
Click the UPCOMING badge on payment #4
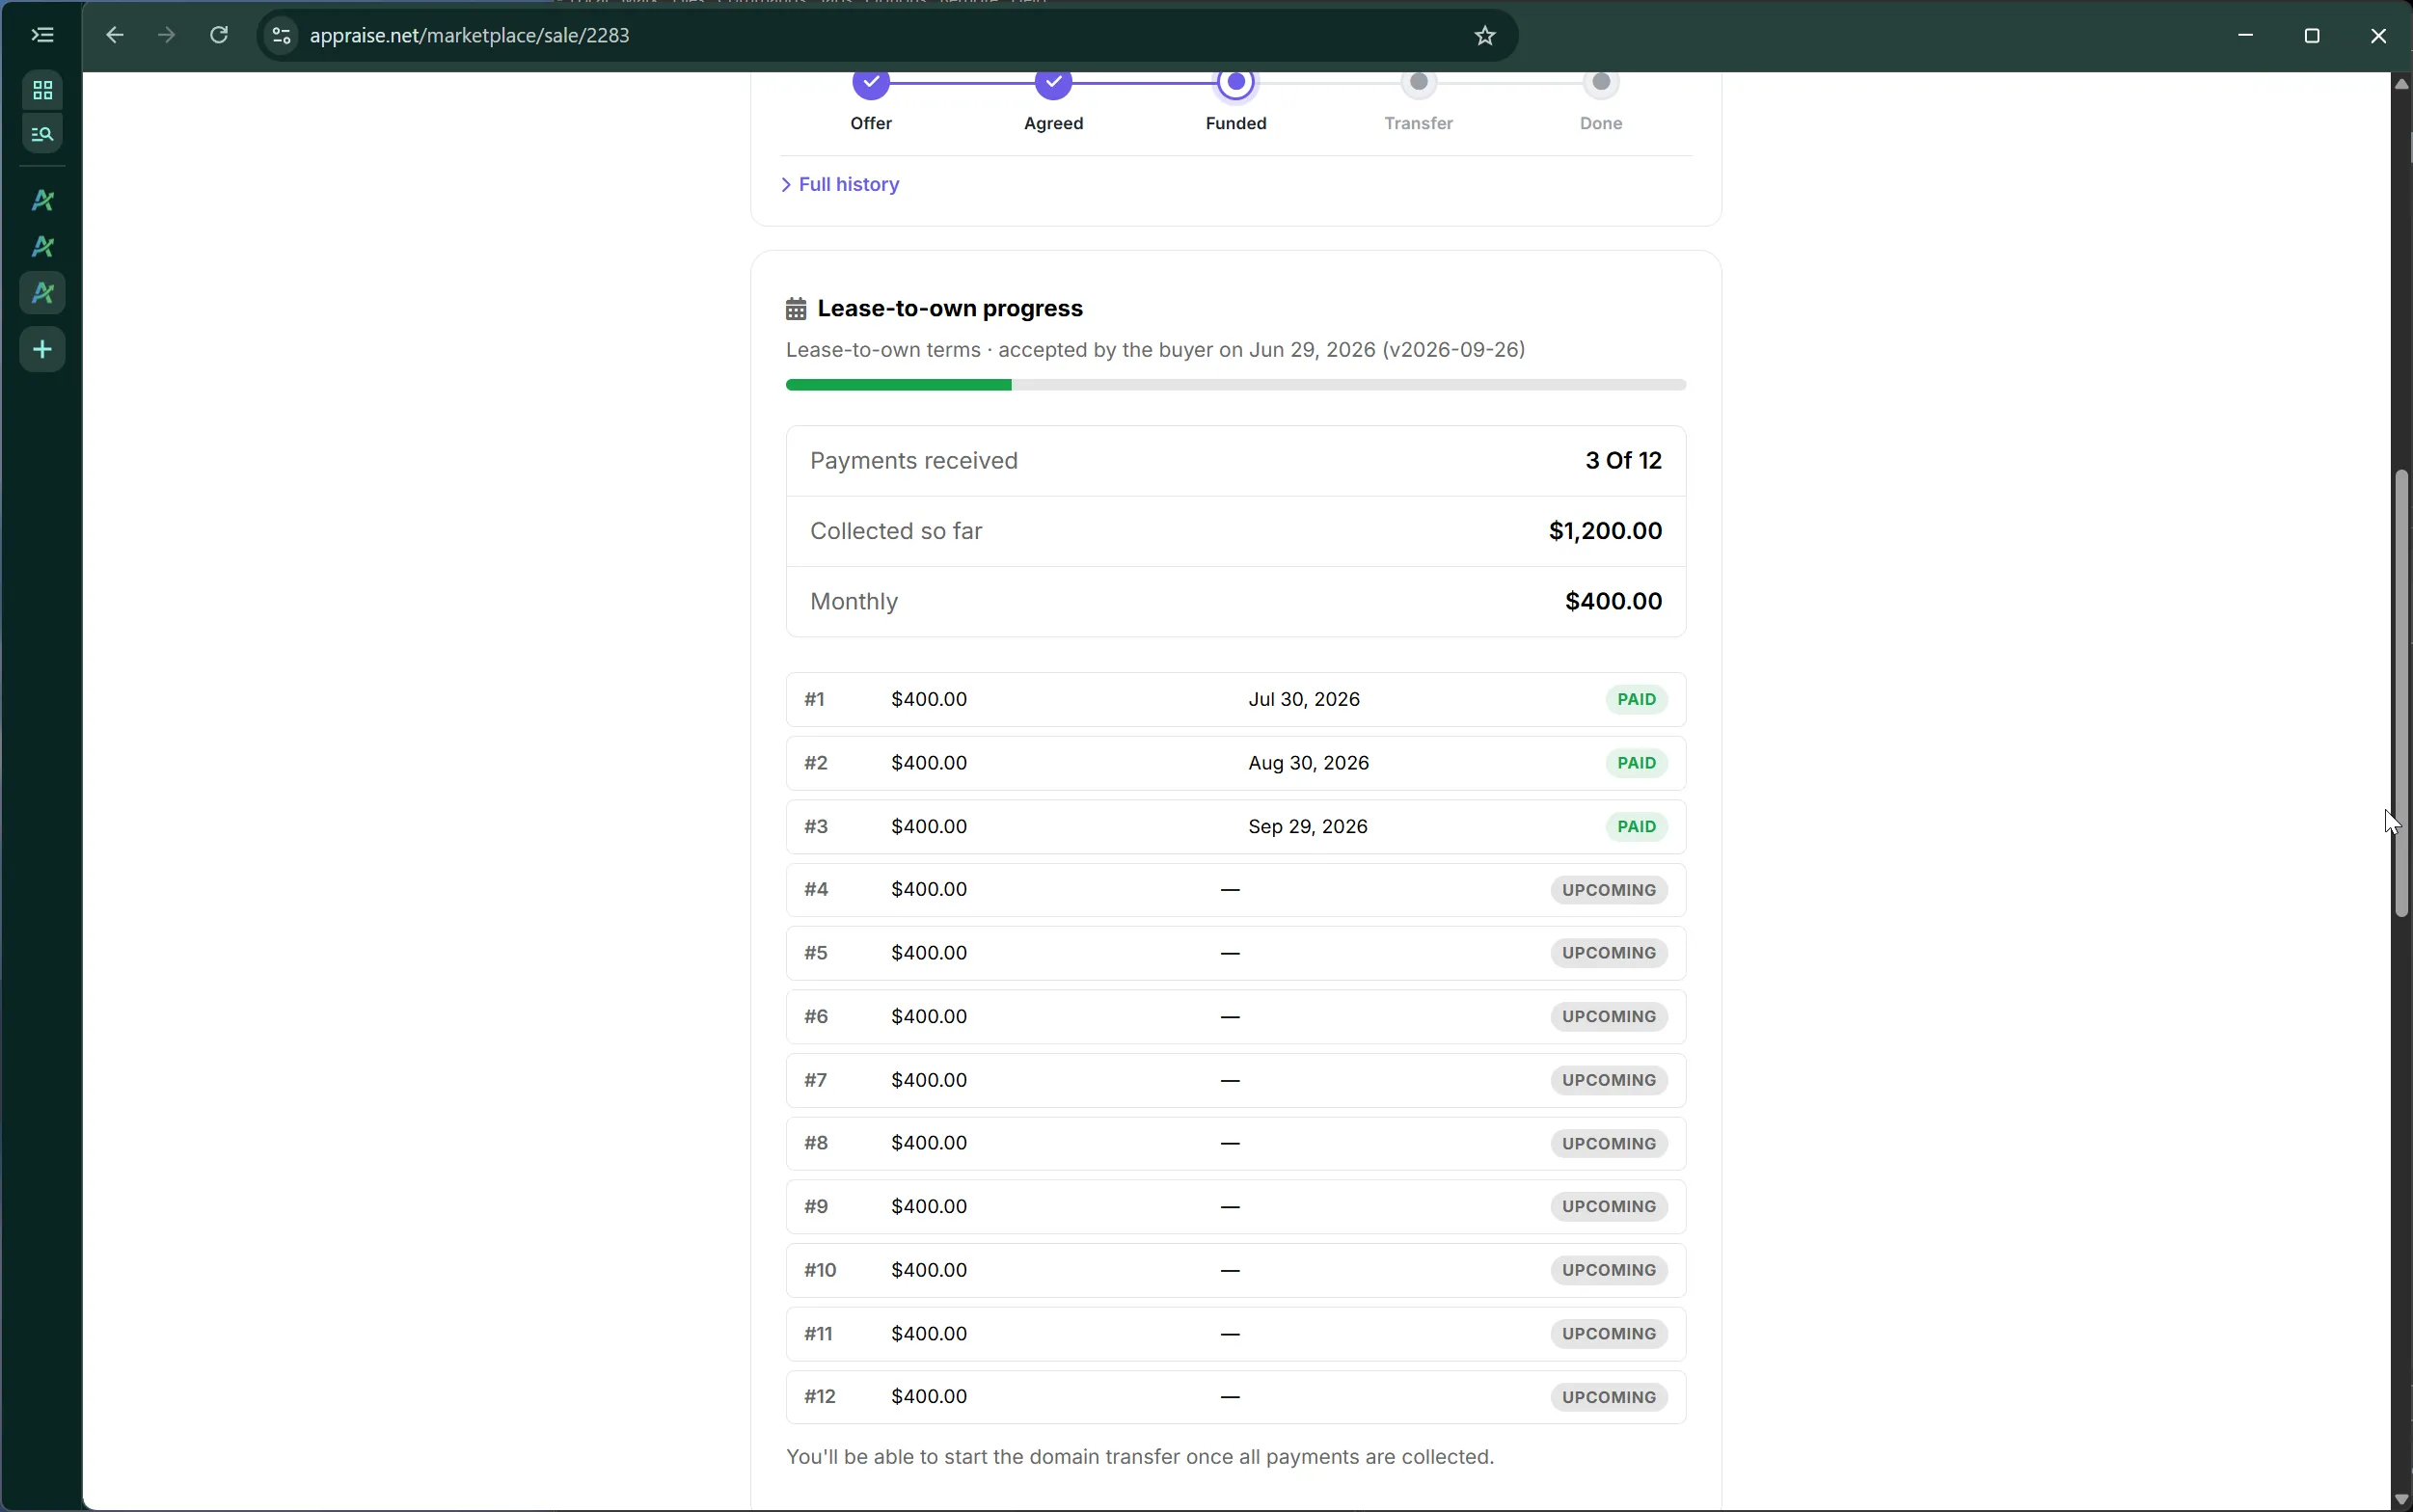[1608, 890]
